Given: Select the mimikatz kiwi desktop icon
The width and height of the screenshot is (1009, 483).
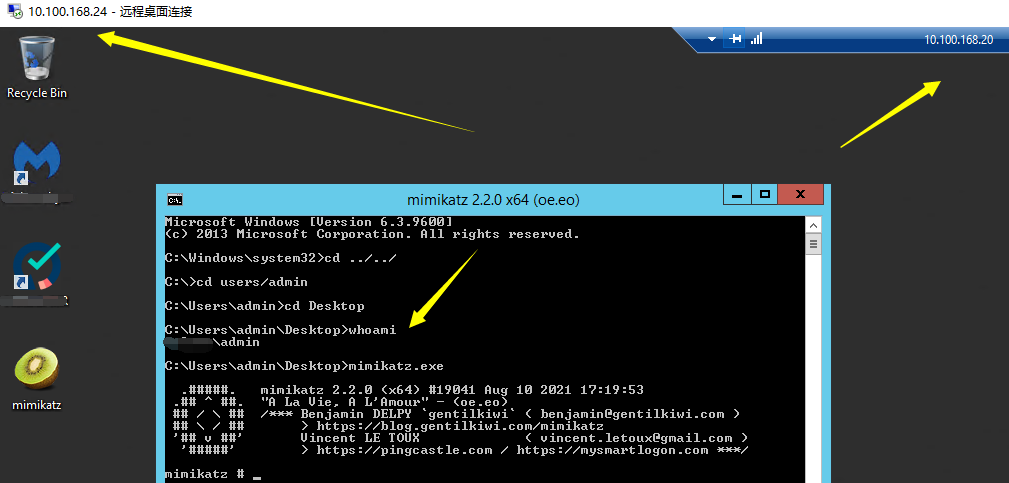Looking at the screenshot, I should coord(37,369).
